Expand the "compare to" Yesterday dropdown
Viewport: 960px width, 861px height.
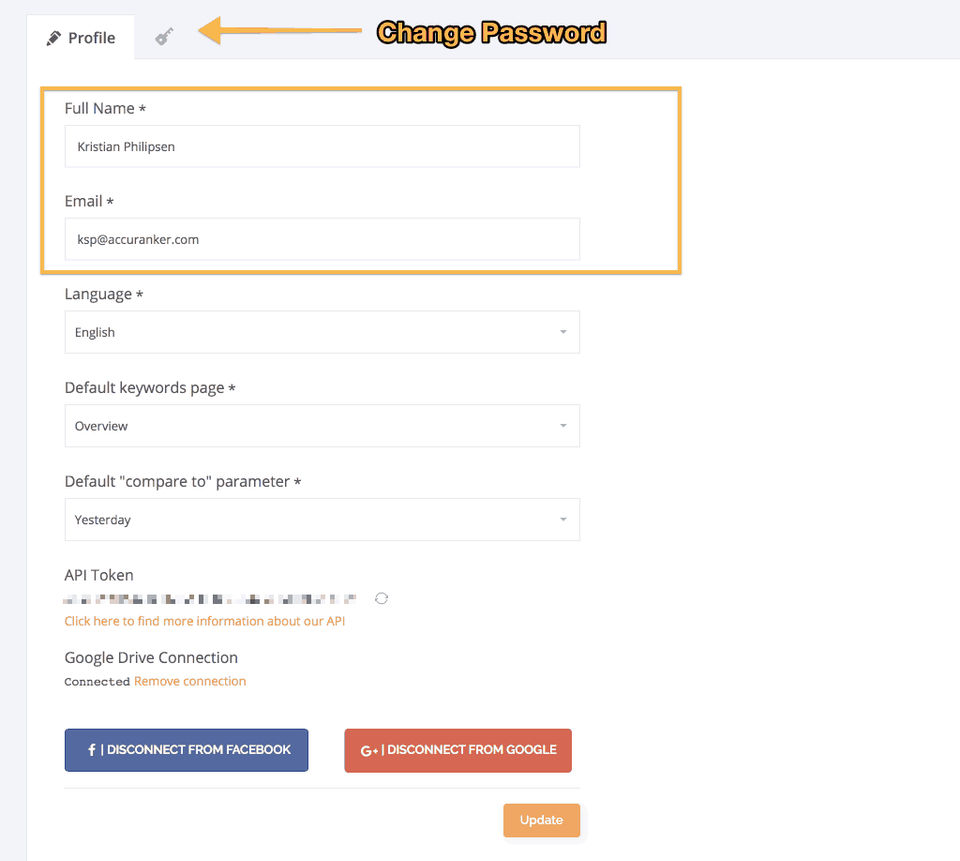click(x=321, y=520)
